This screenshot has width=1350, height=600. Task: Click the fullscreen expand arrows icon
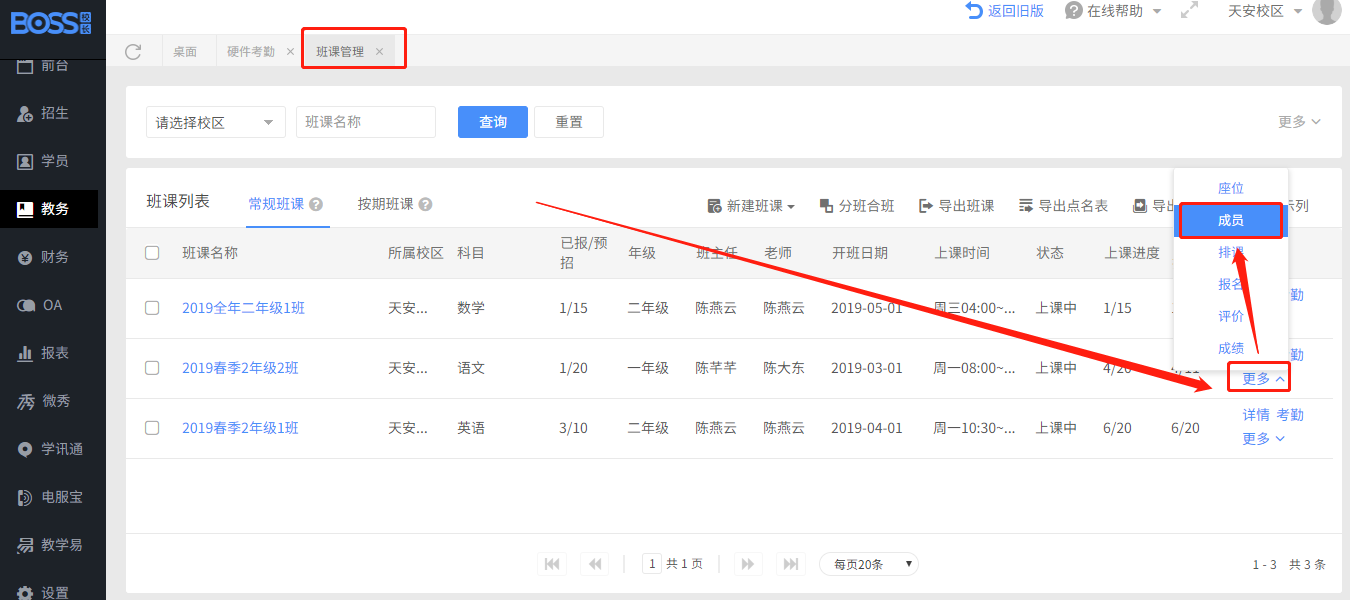coord(1189,11)
